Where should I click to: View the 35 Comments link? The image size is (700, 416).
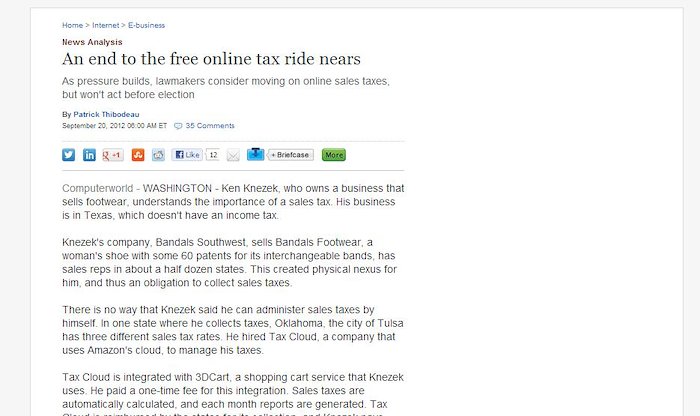[x=210, y=126]
